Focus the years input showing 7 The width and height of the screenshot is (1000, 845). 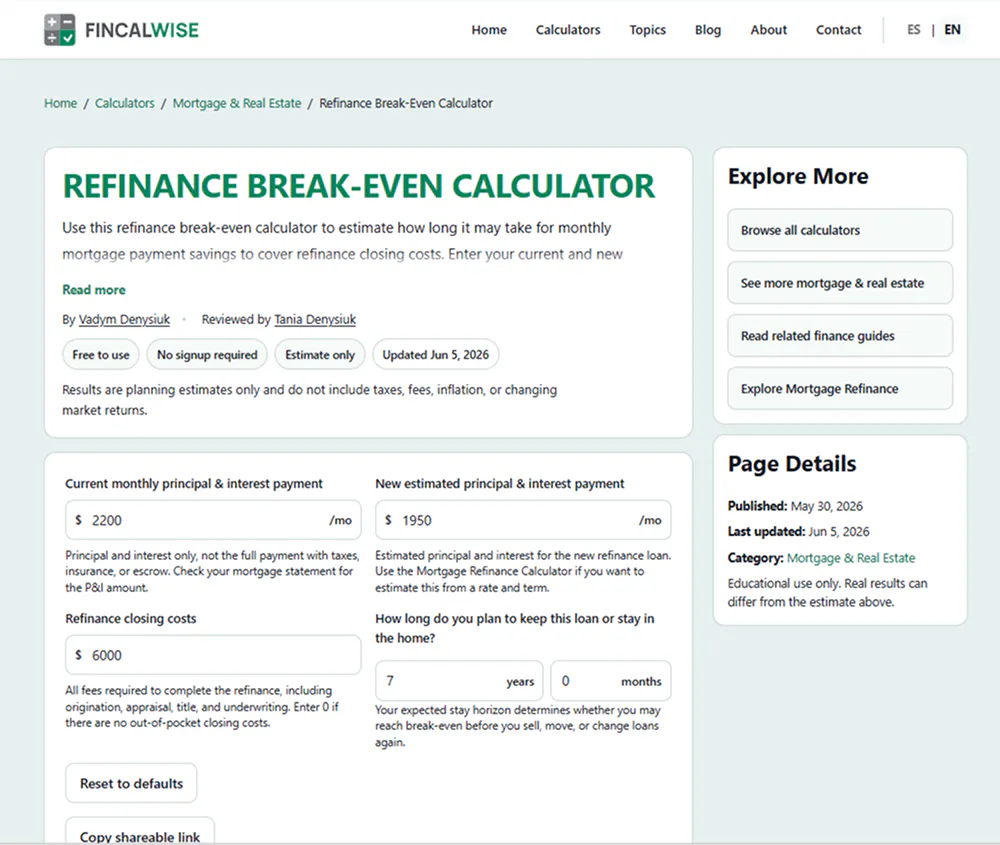(459, 681)
